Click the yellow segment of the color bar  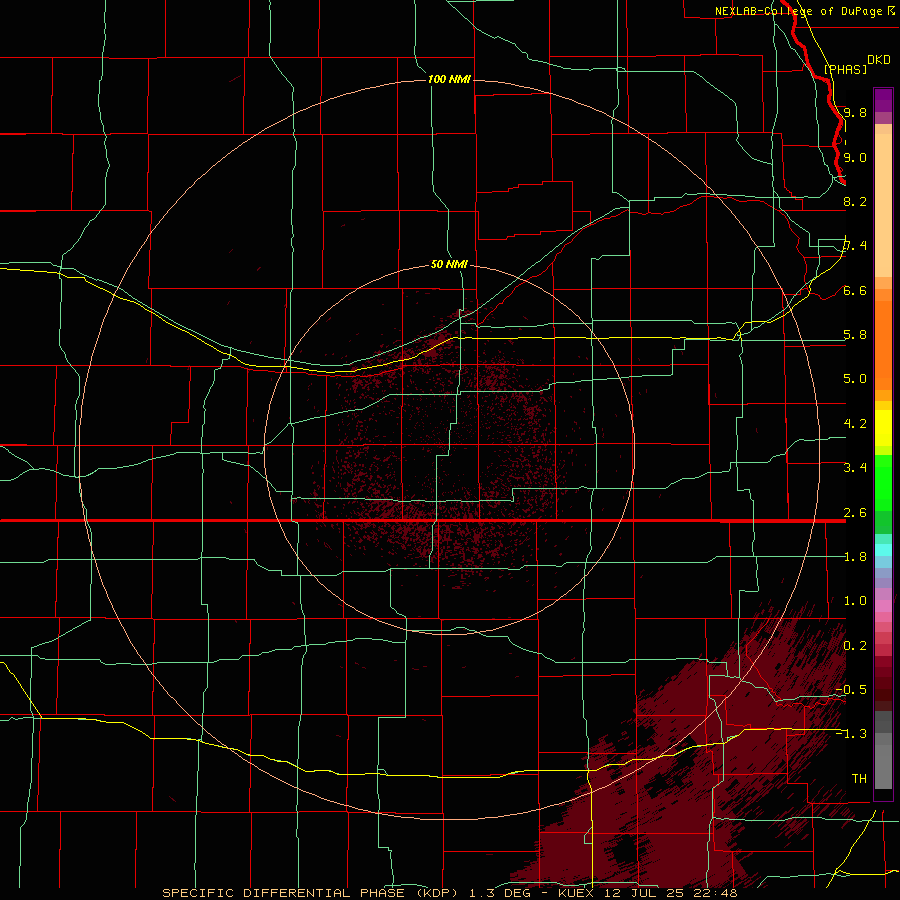[883, 428]
